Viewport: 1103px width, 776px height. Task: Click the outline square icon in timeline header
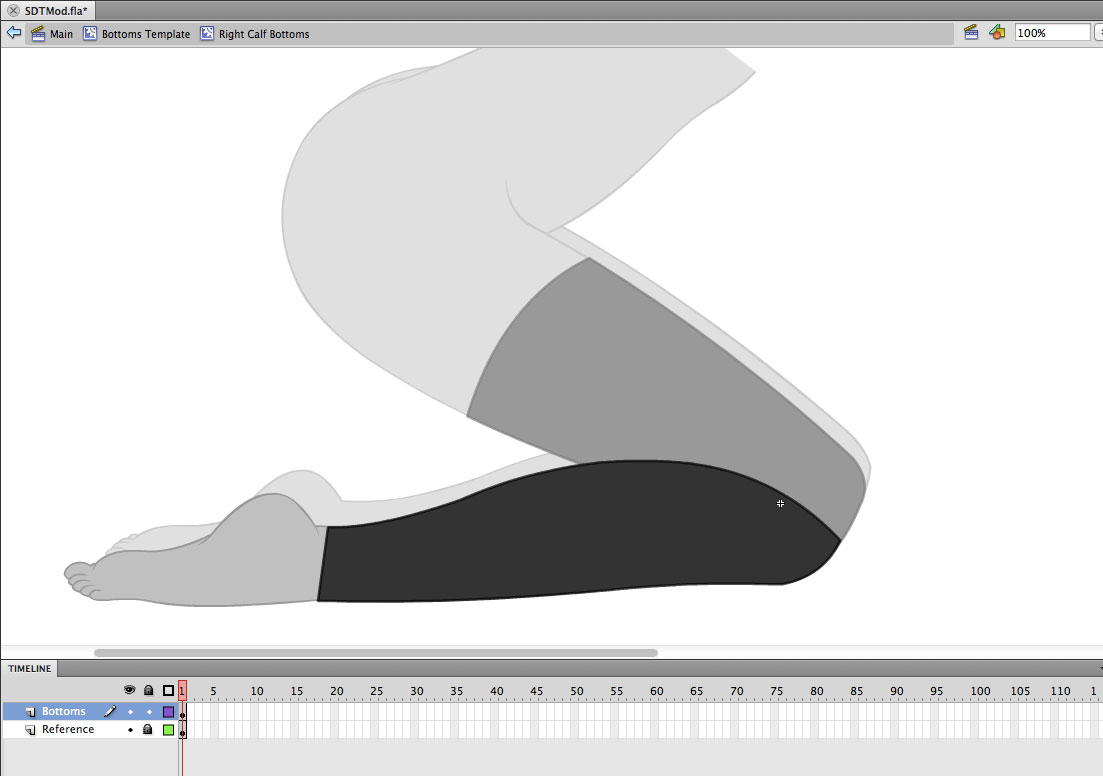click(168, 690)
